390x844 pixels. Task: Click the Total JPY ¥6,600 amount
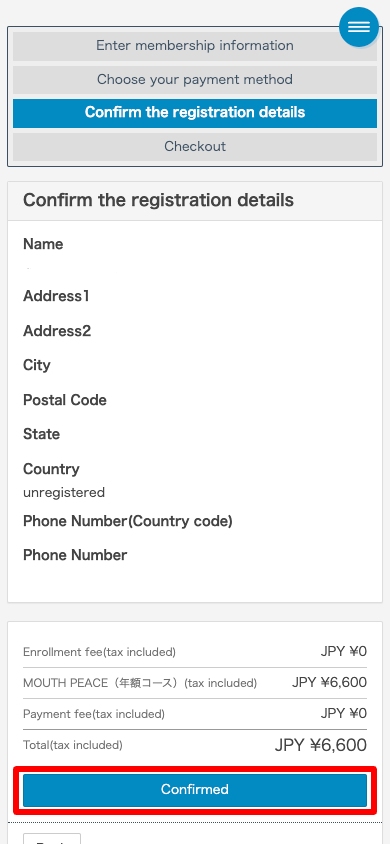[321, 745]
